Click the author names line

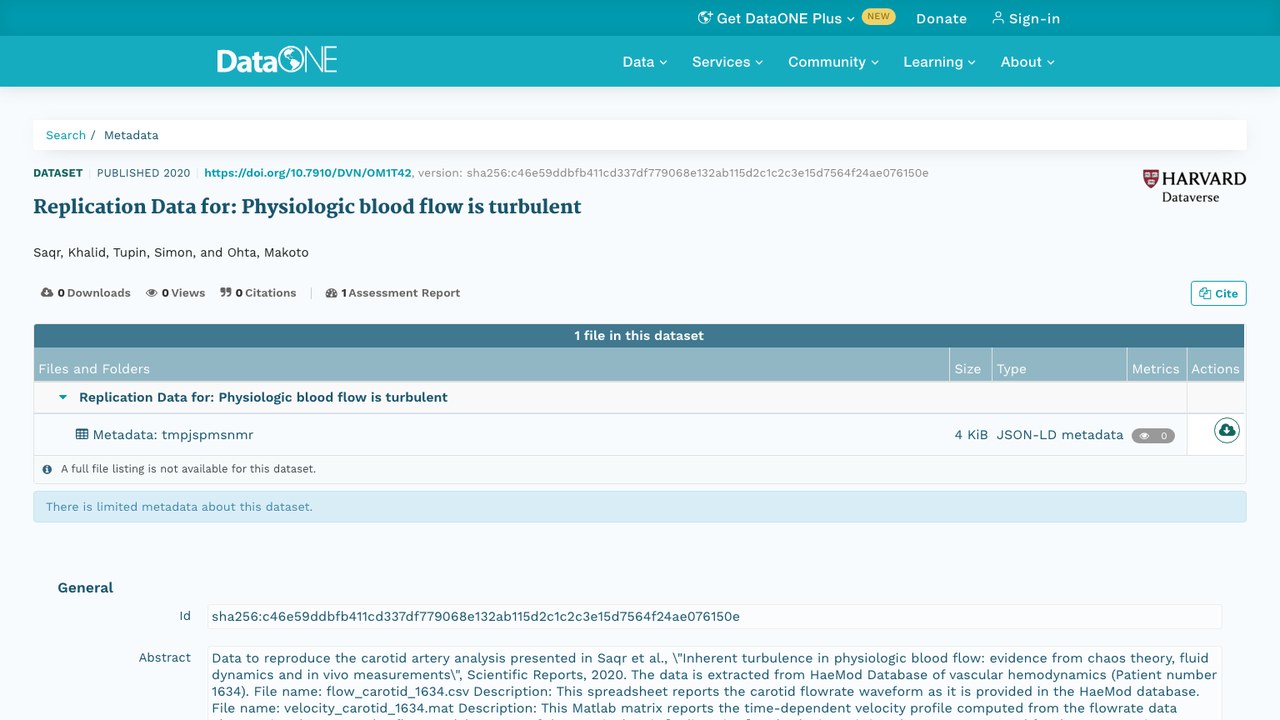[171, 253]
